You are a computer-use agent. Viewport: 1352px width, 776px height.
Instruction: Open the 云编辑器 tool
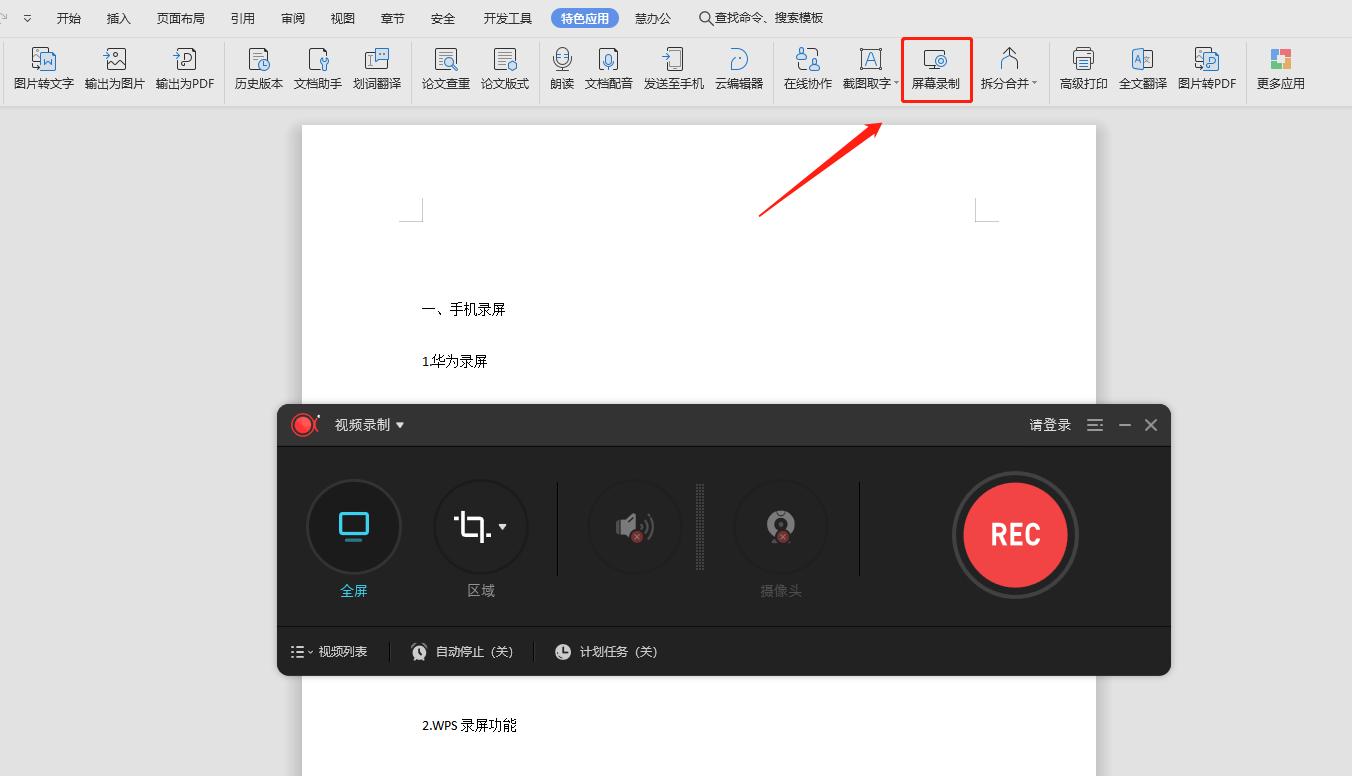click(739, 68)
